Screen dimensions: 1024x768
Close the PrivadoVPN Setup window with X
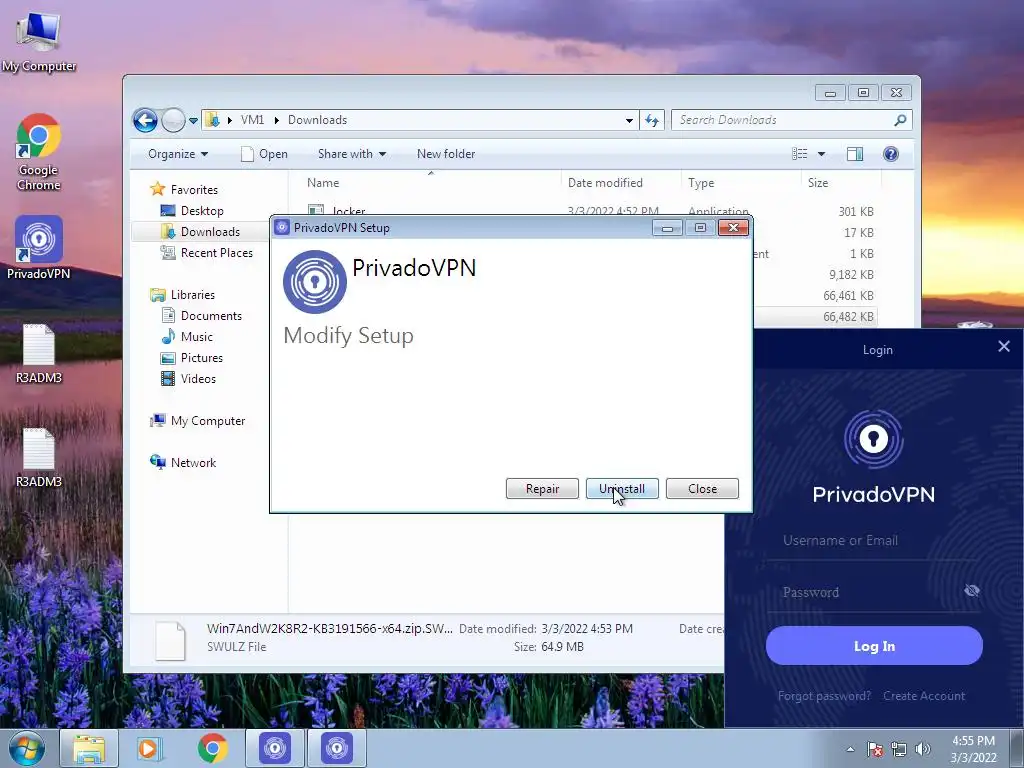(733, 227)
